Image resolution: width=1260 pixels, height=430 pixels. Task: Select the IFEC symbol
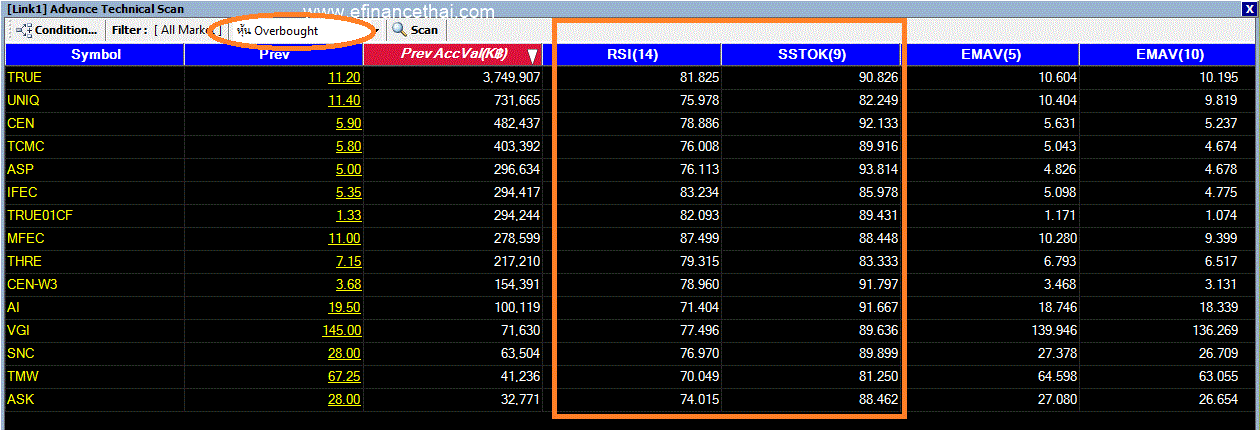[x=22, y=192]
